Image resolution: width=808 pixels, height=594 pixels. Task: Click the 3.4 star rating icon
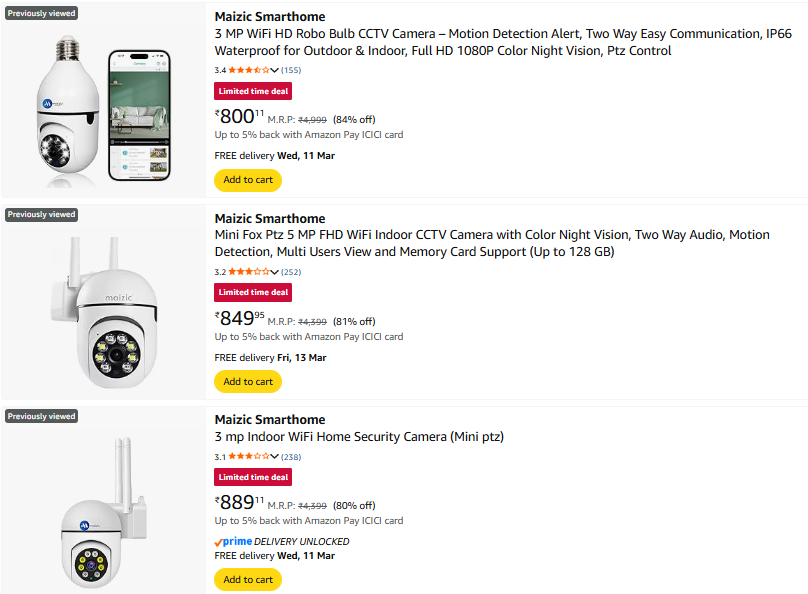pyautogui.click(x=248, y=70)
